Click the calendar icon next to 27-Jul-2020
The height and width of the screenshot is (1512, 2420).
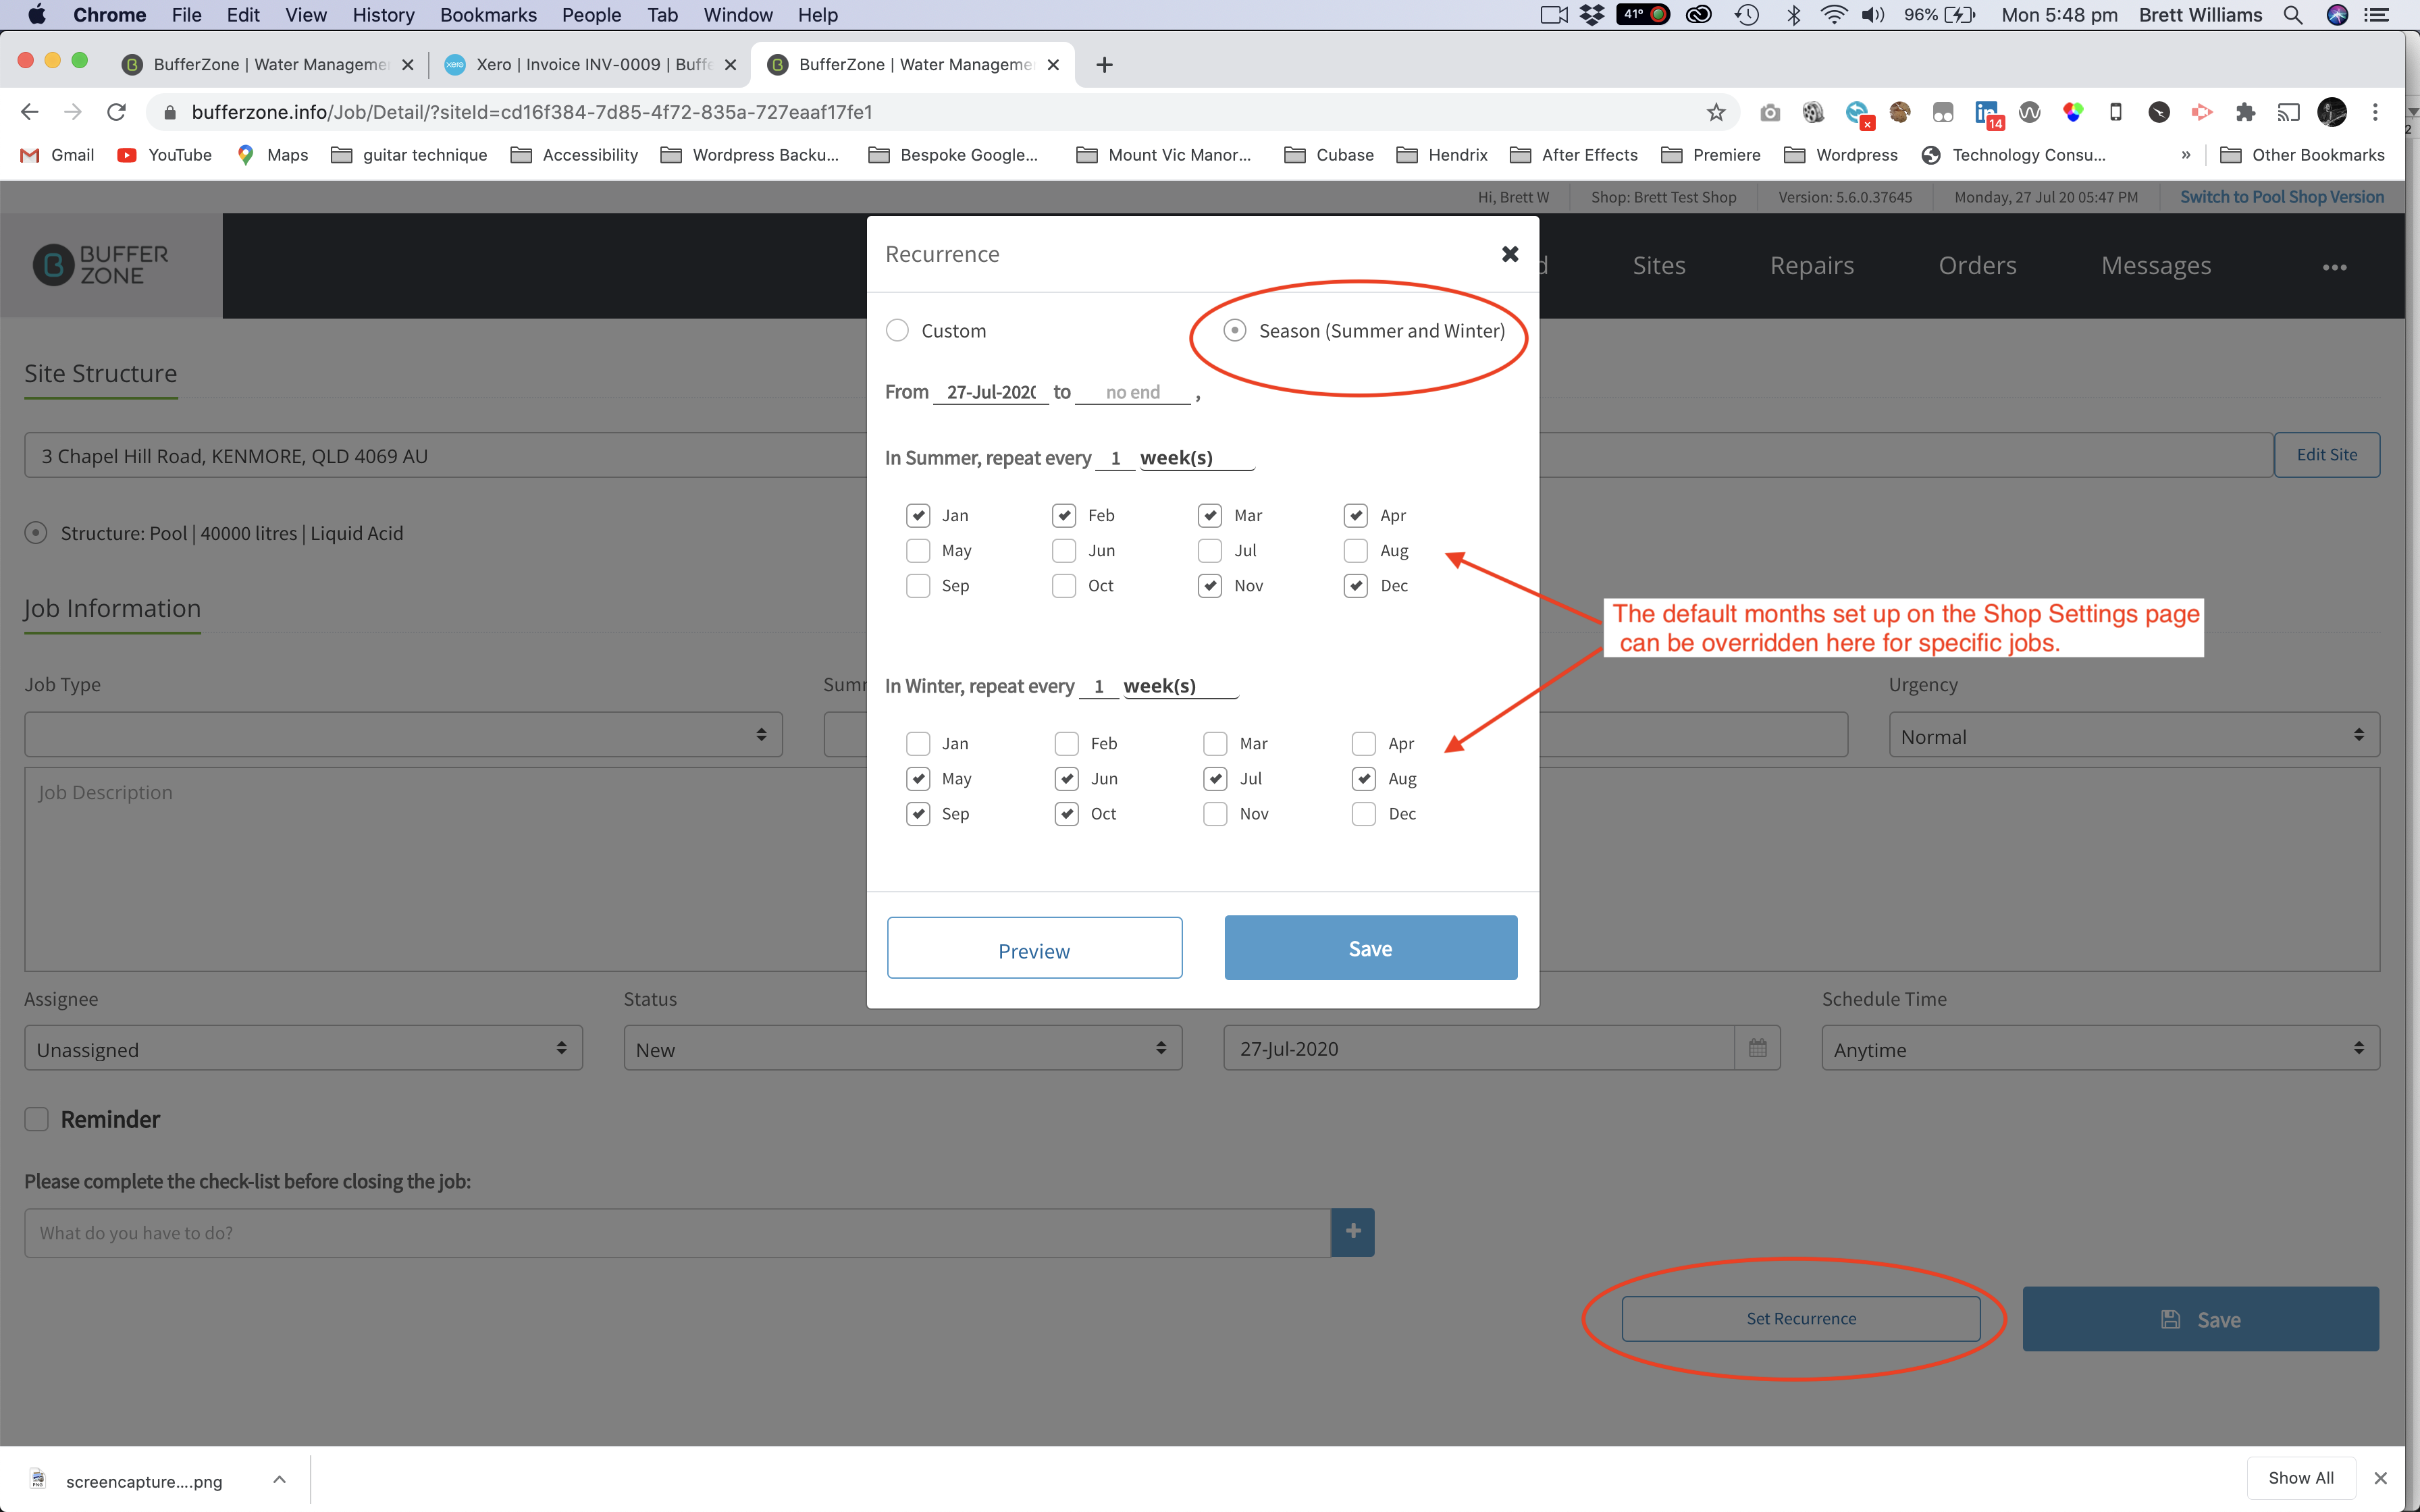click(1757, 1048)
